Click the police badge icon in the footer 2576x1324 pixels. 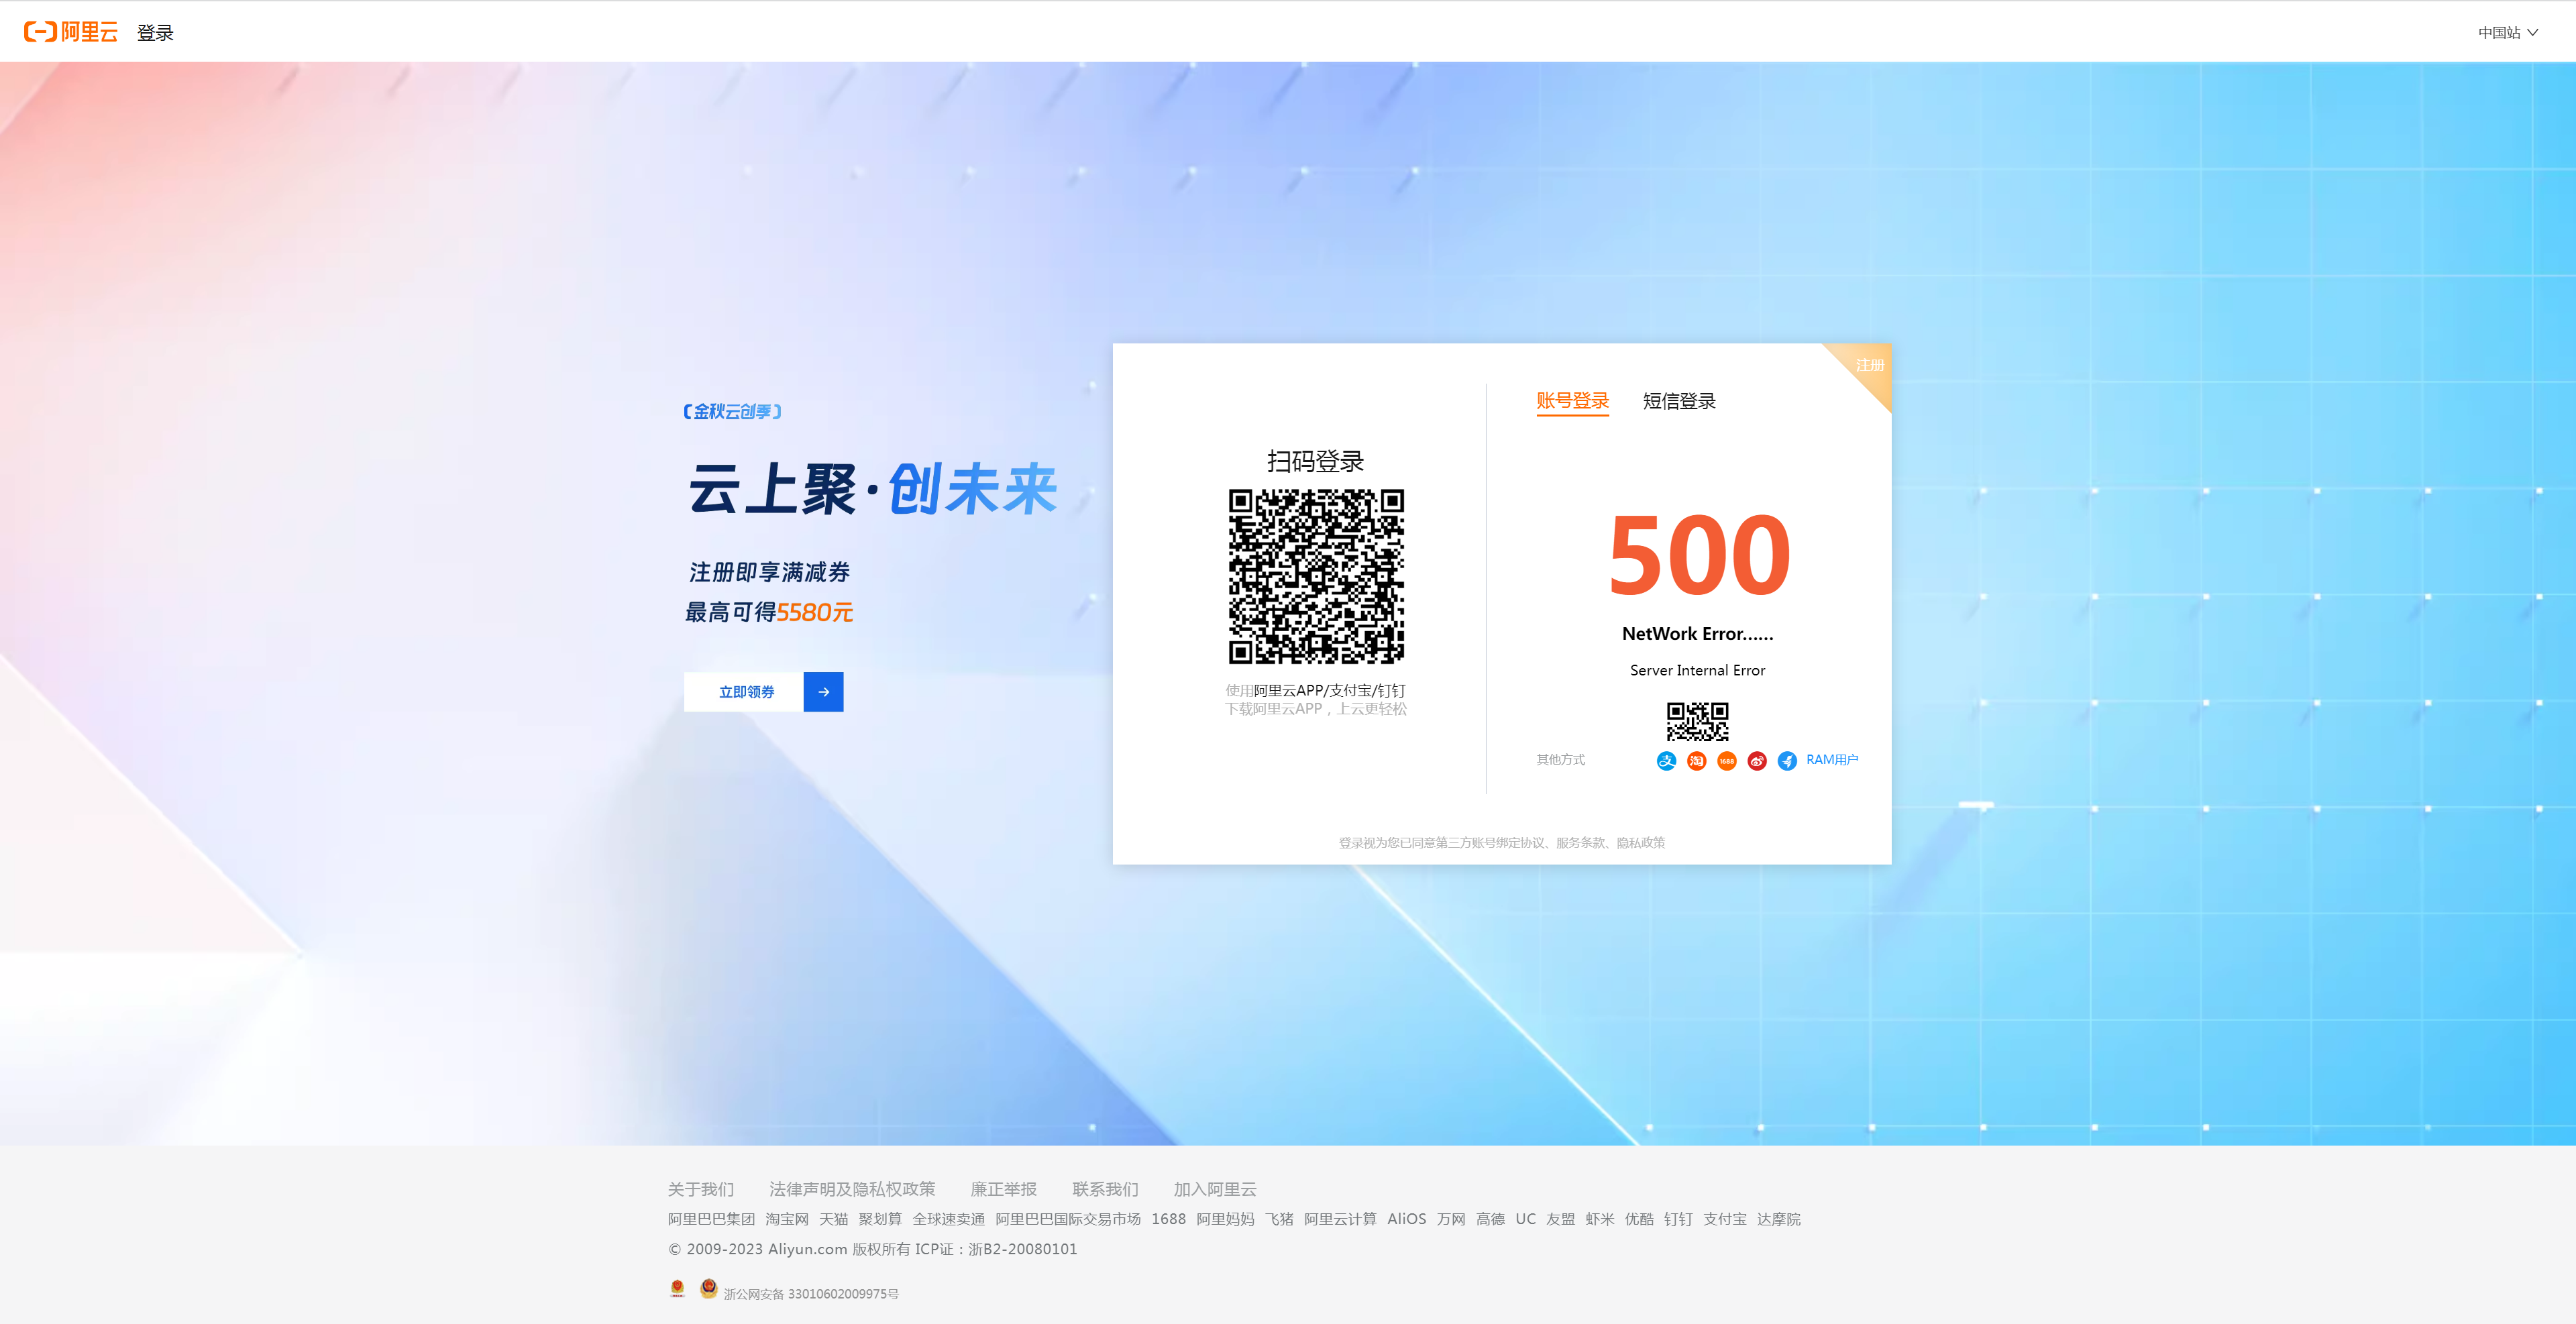(708, 1288)
